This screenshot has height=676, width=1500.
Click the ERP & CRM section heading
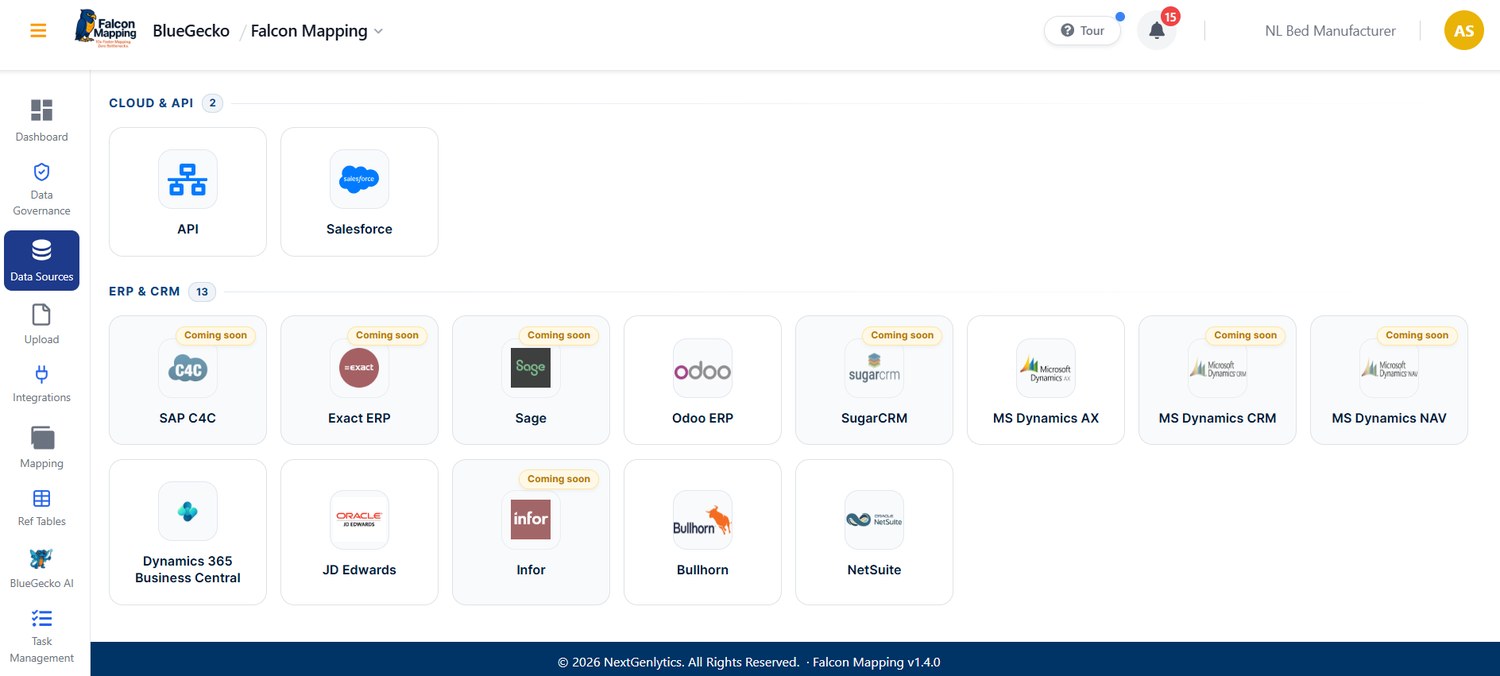click(144, 292)
